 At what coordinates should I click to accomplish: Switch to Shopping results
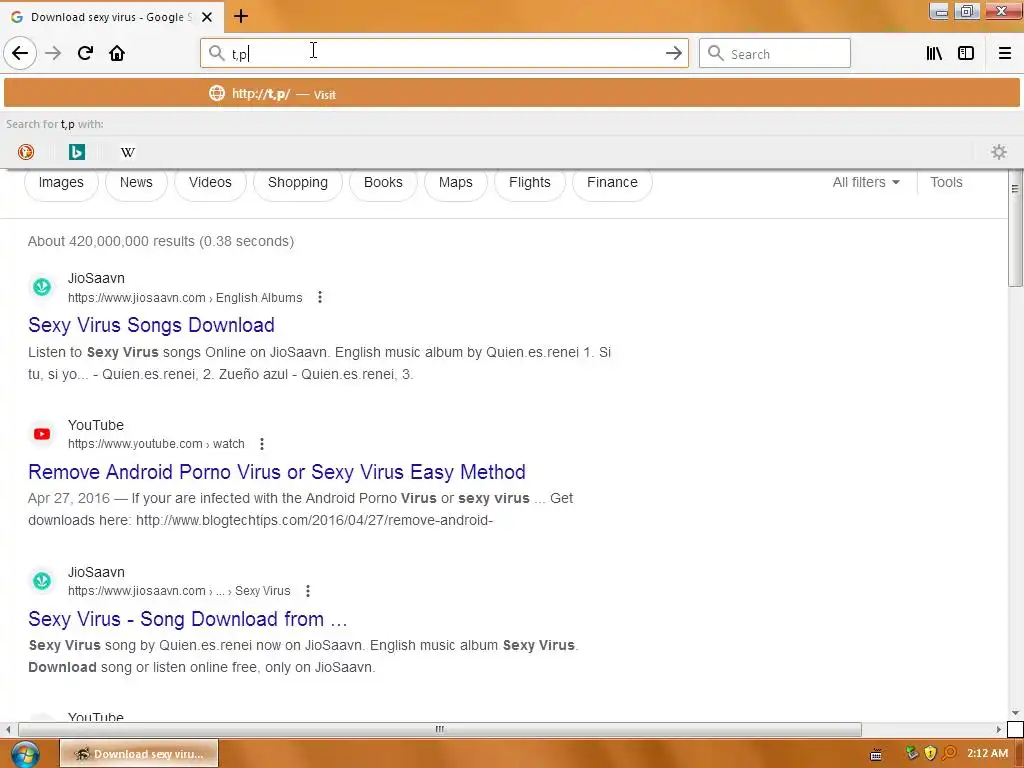(298, 182)
